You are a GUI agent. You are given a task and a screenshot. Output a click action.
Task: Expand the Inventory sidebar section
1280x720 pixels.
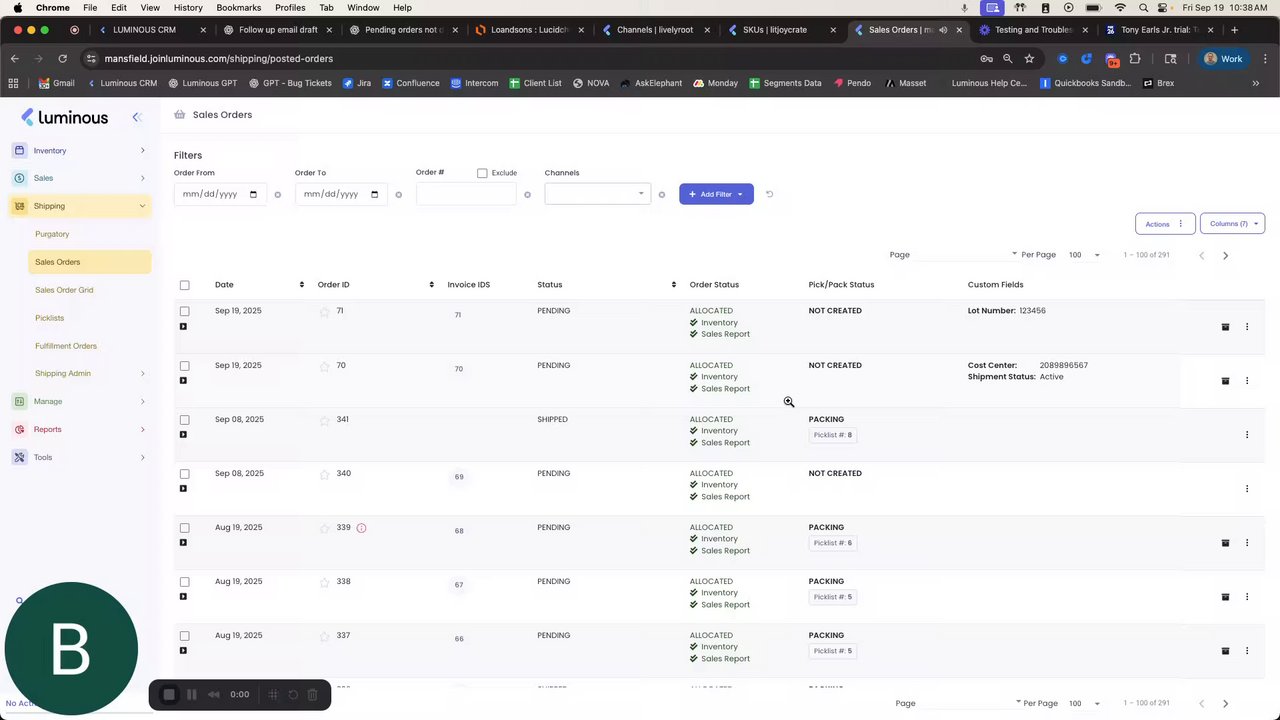[80, 151]
